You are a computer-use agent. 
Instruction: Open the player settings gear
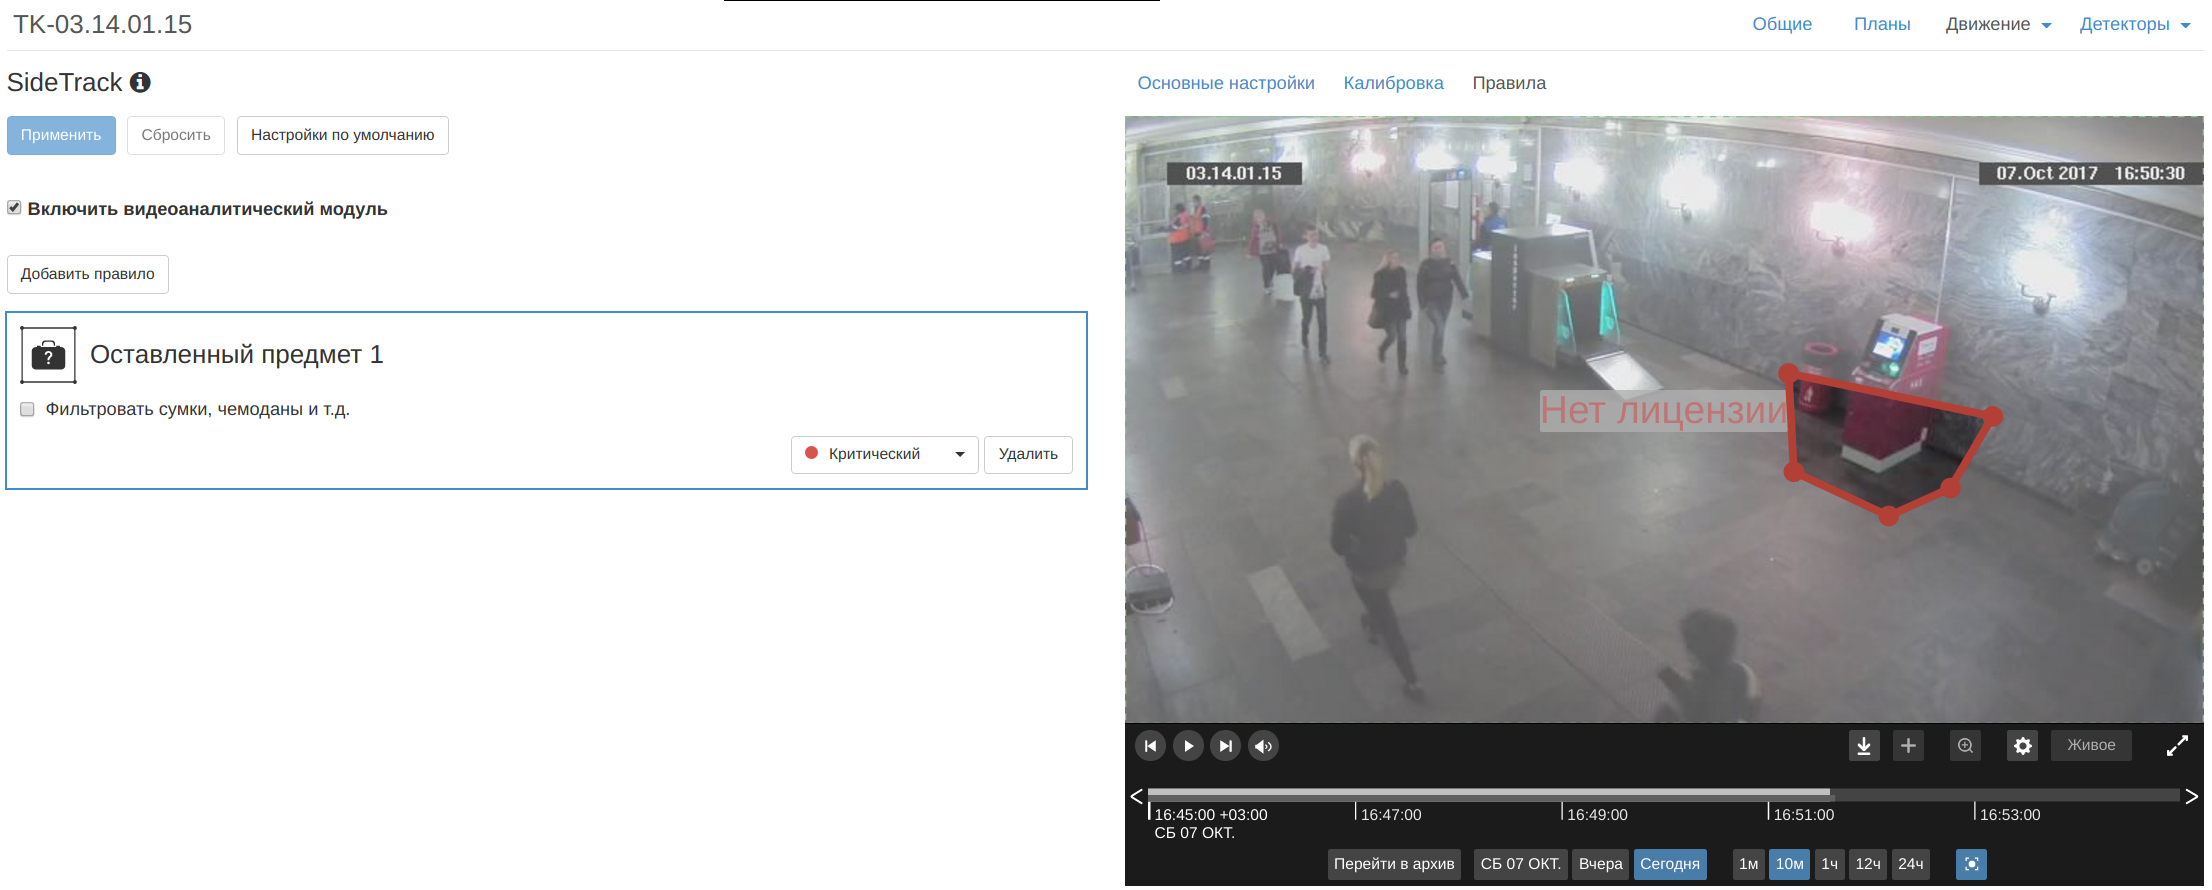click(2022, 746)
